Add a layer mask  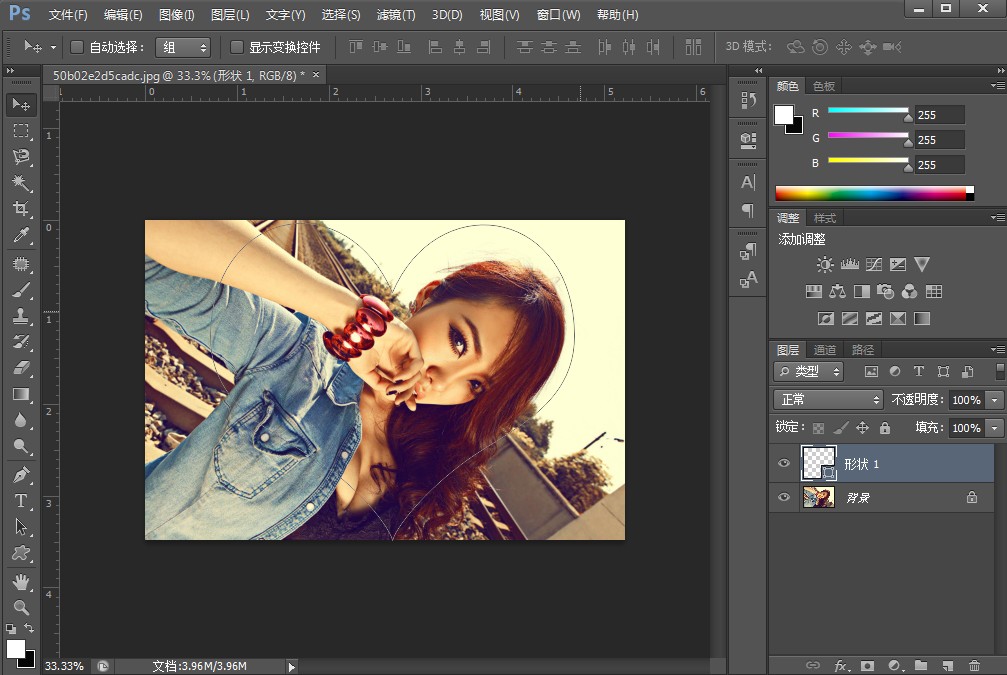pos(868,665)
